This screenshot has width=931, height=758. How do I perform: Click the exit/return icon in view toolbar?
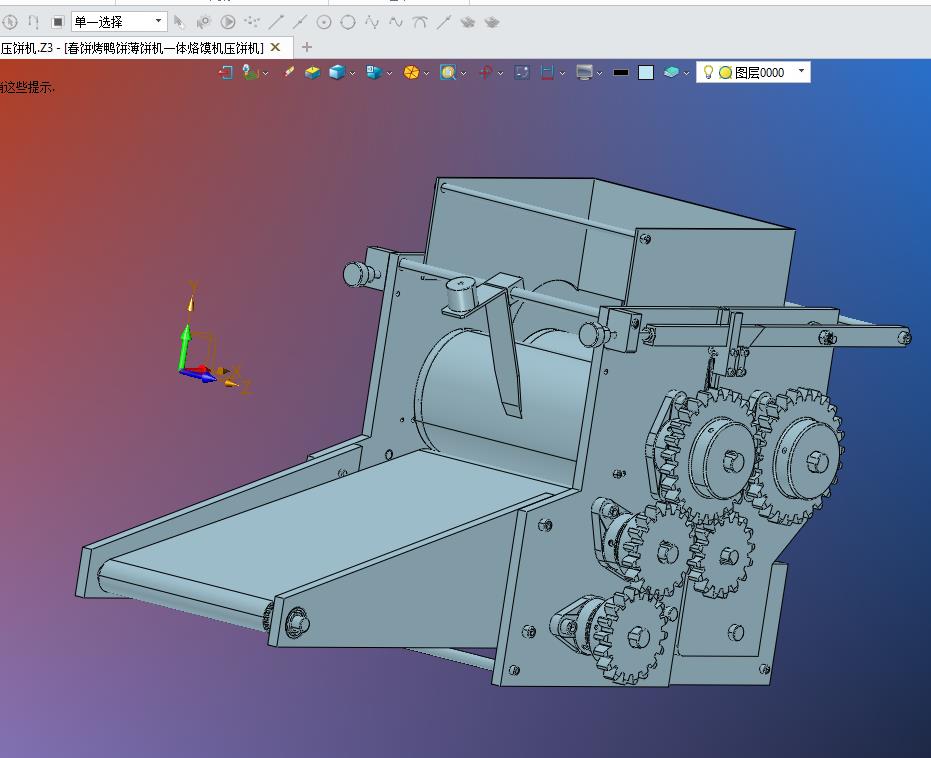click(225, 72)
